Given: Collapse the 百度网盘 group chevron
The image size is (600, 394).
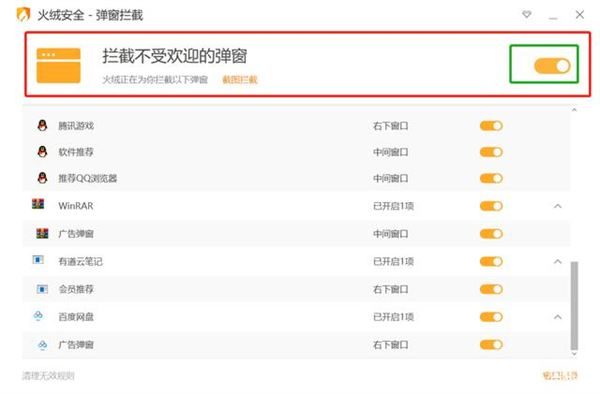Looking at the screenshot, I should [x=558, y=317].
